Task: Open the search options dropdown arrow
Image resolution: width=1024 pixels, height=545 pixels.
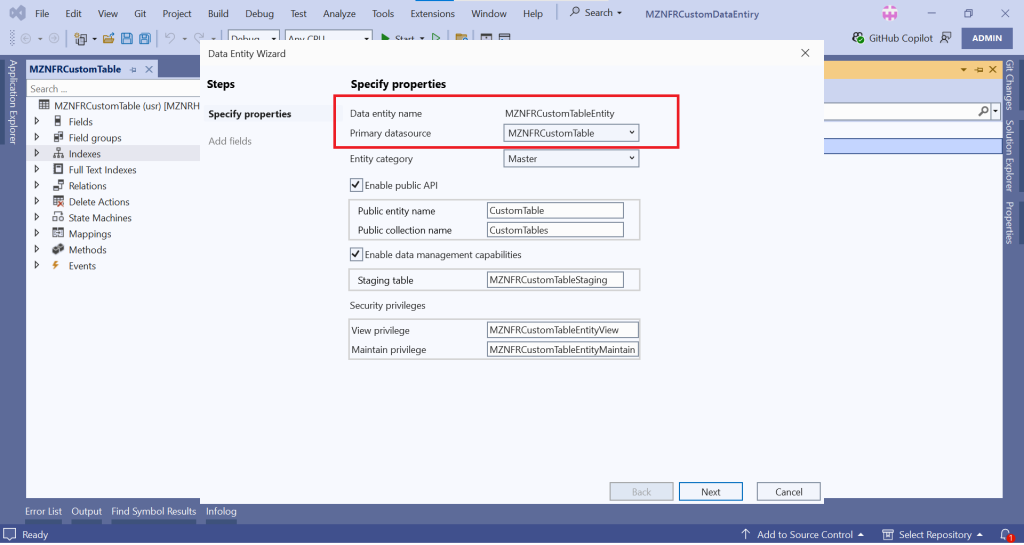Action: tap(996, 112)
